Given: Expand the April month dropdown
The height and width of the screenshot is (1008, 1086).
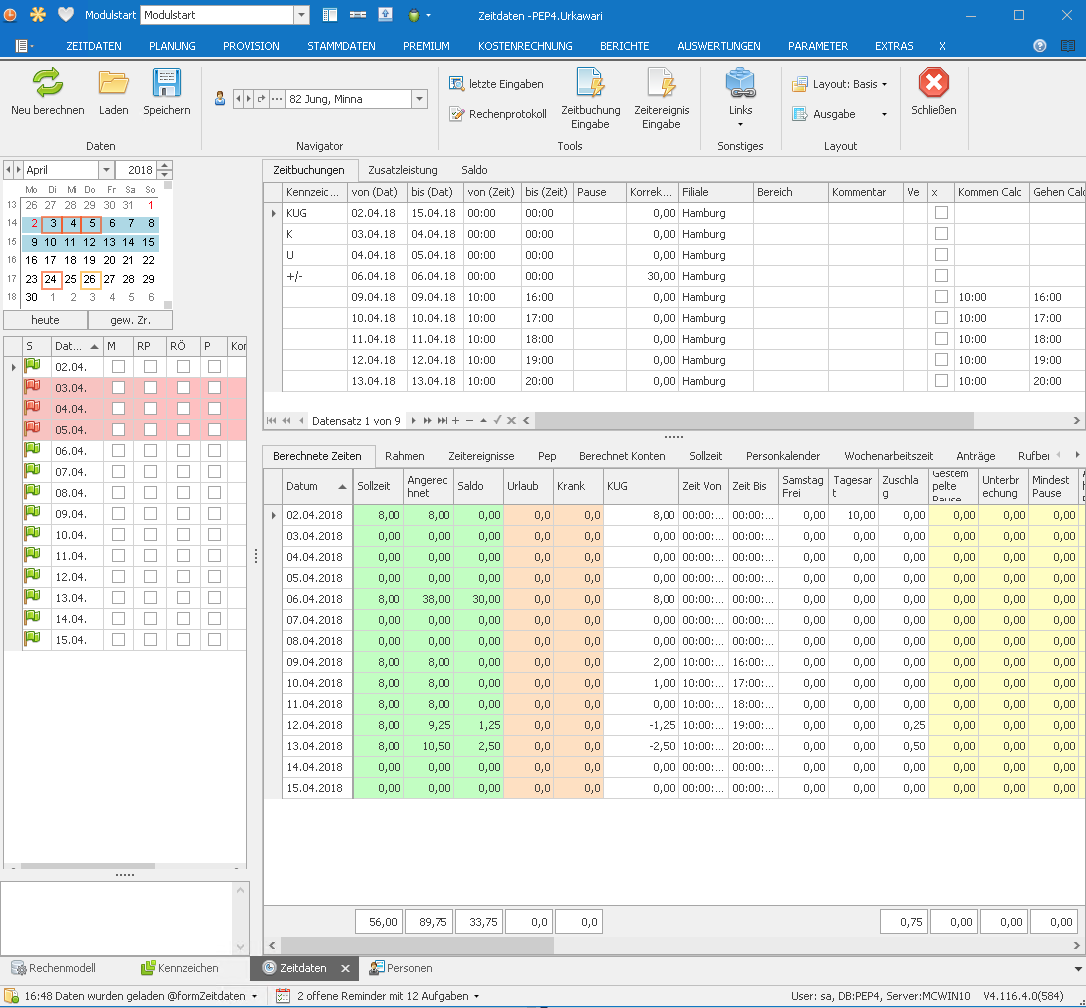Looking at the screenshot, I should [106, 170].
